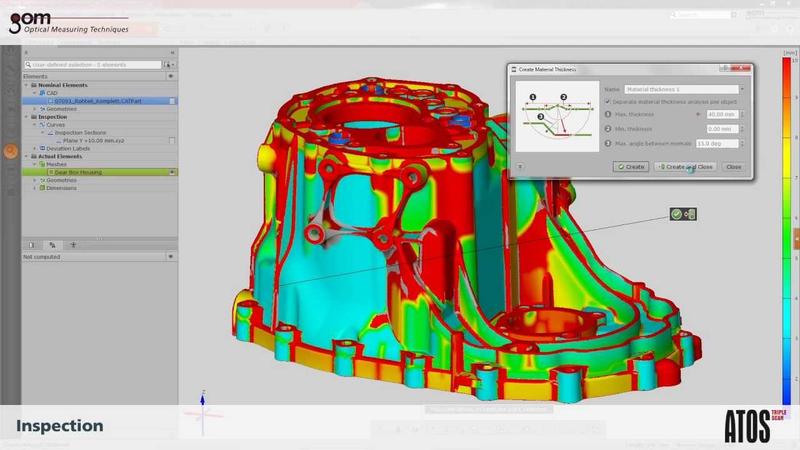
Task: Open the Not computed dropdown arrow
Action: pyautogui.click(x=171, y=257)
